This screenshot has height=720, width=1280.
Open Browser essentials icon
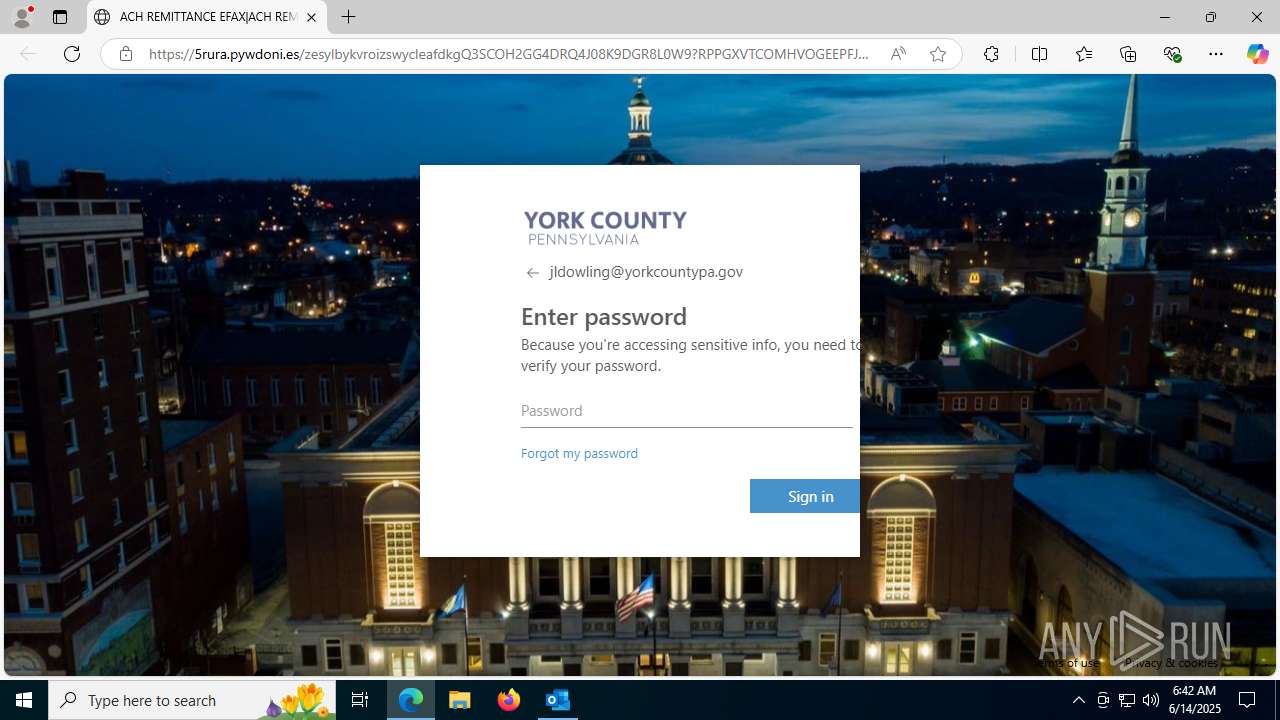click(x=1172, y=54)
